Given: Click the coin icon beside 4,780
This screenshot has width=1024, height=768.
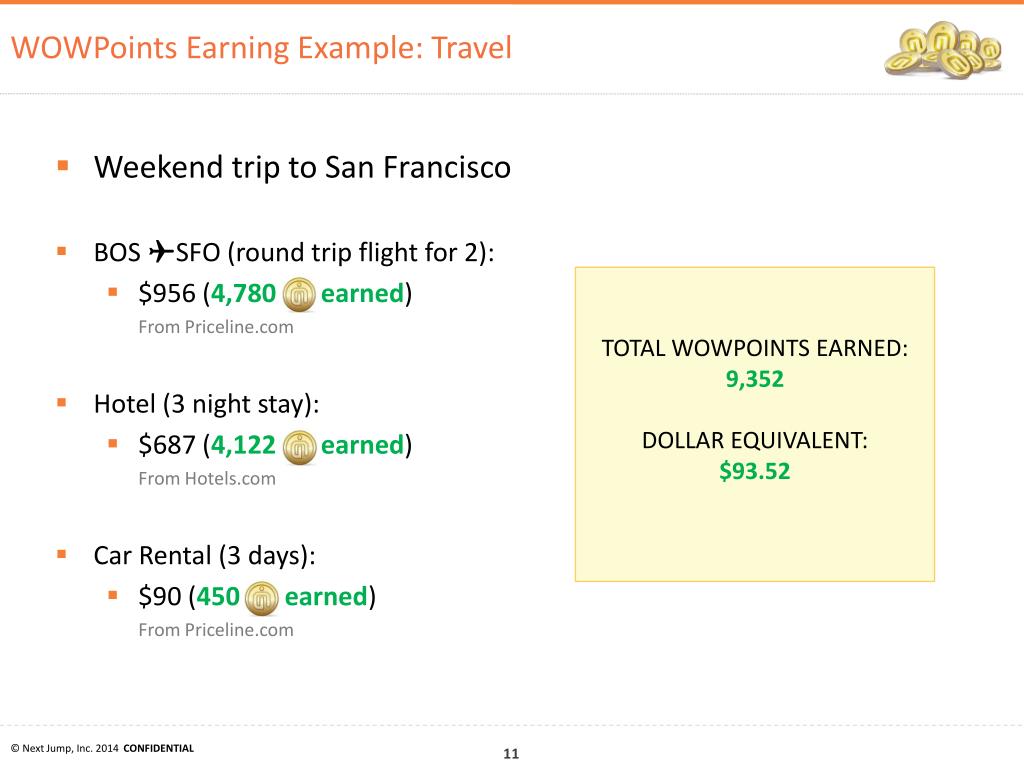Looking at the screenshot, I should click(299, 295).
